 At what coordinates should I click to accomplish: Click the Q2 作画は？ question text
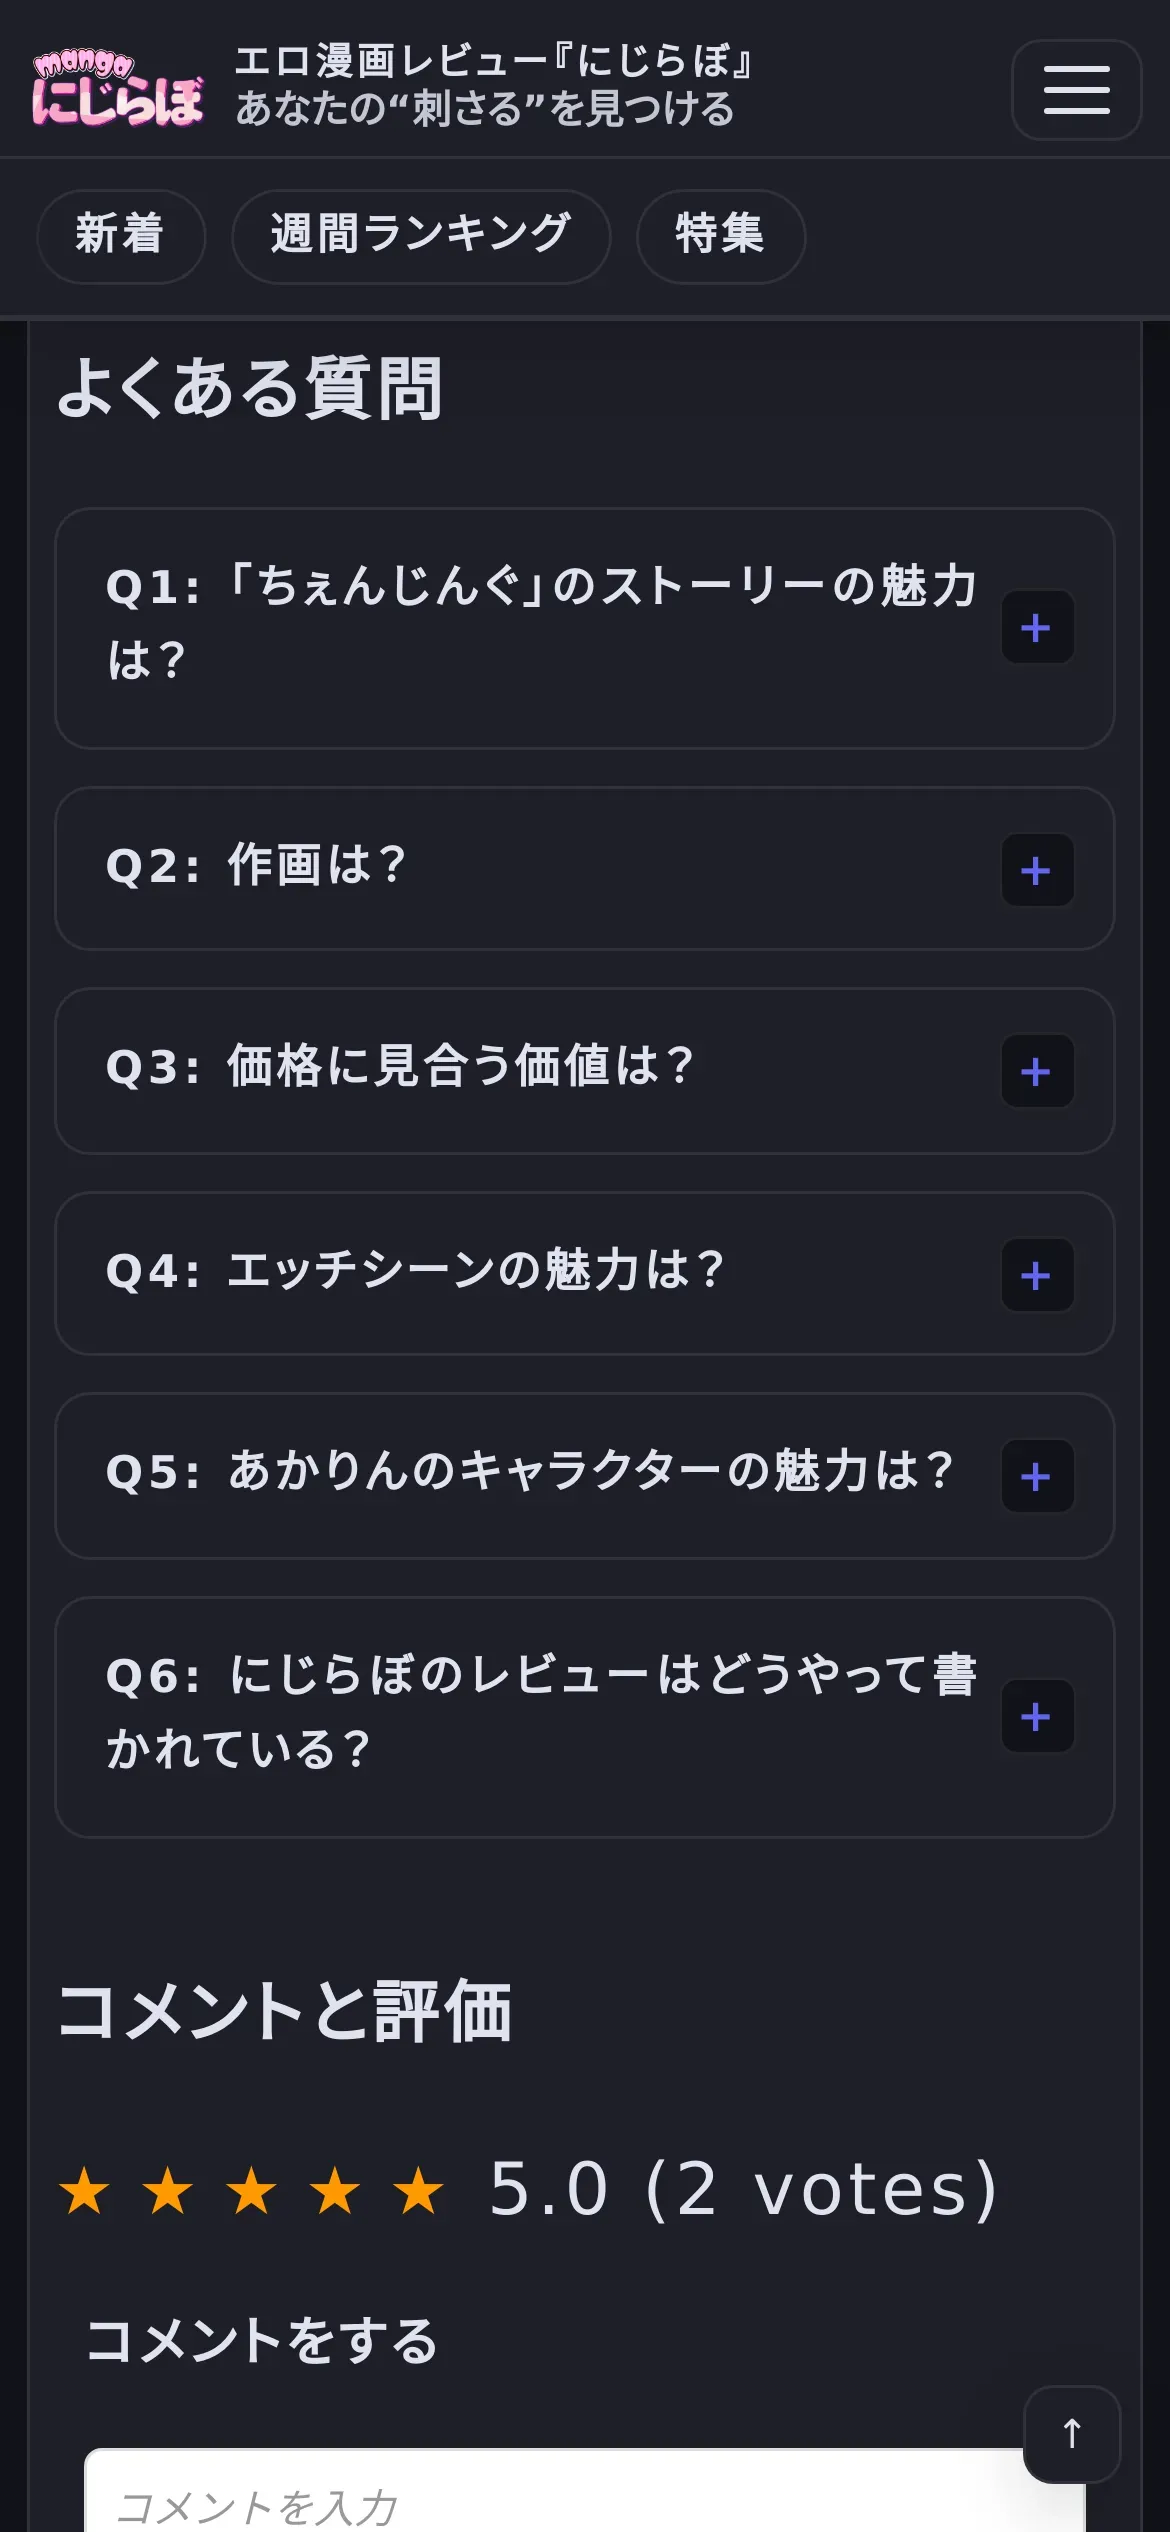tap(256, 866)
